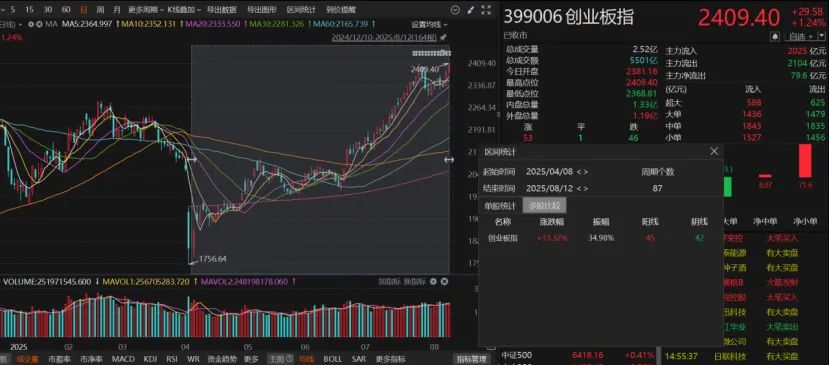Close the volume sub-chart with X icon
830x365 pixels.
pyautogui.click(x=444, y=282)
